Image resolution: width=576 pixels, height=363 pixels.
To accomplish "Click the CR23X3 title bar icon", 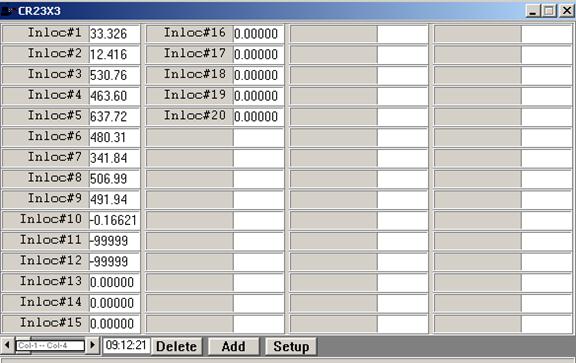I will [7, 11].
